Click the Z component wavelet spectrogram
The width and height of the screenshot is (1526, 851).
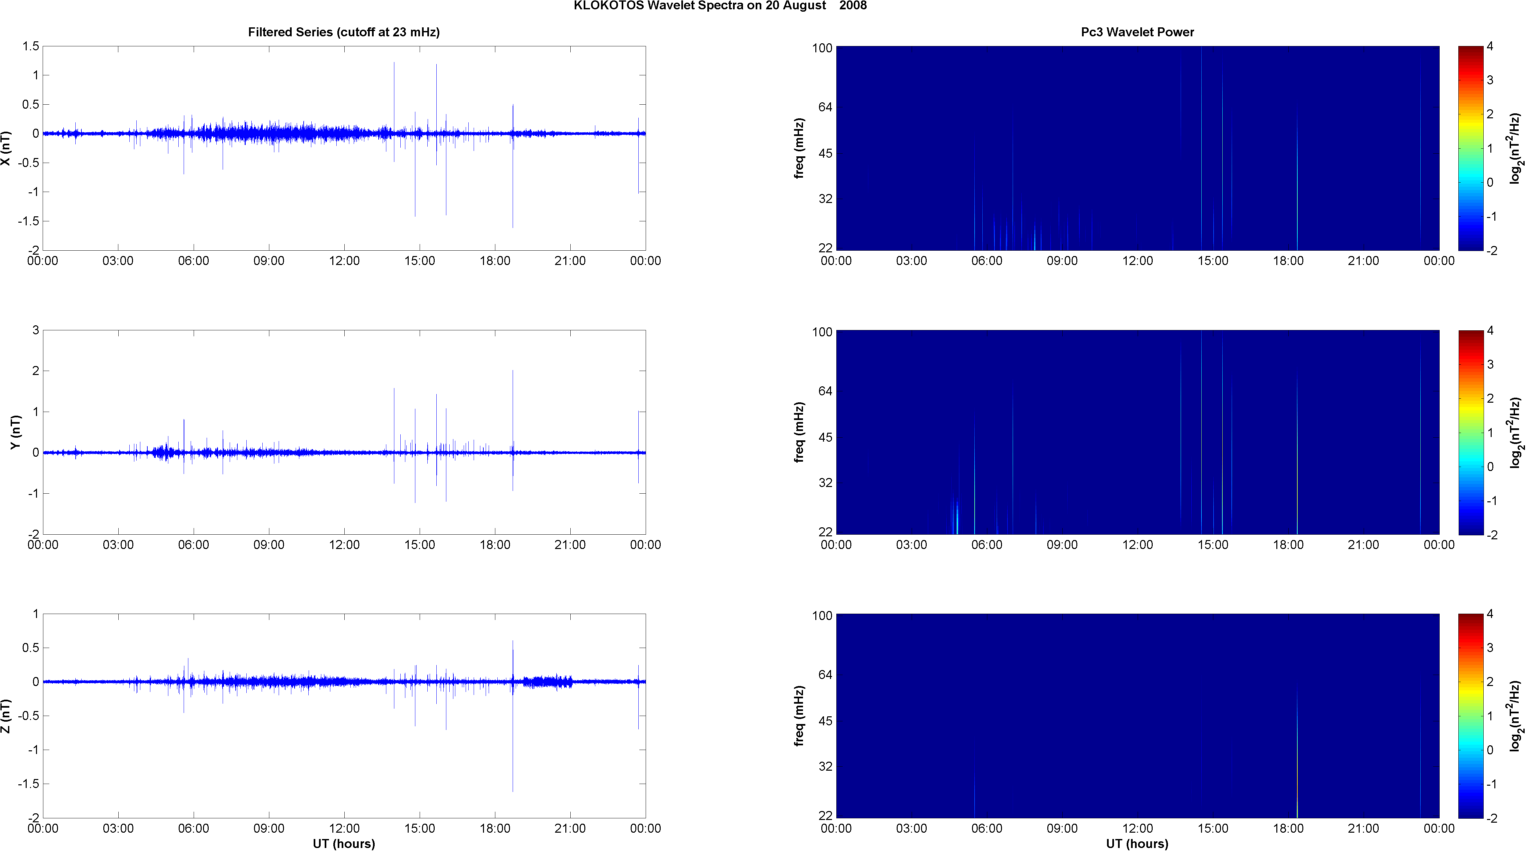[1137, 716]
